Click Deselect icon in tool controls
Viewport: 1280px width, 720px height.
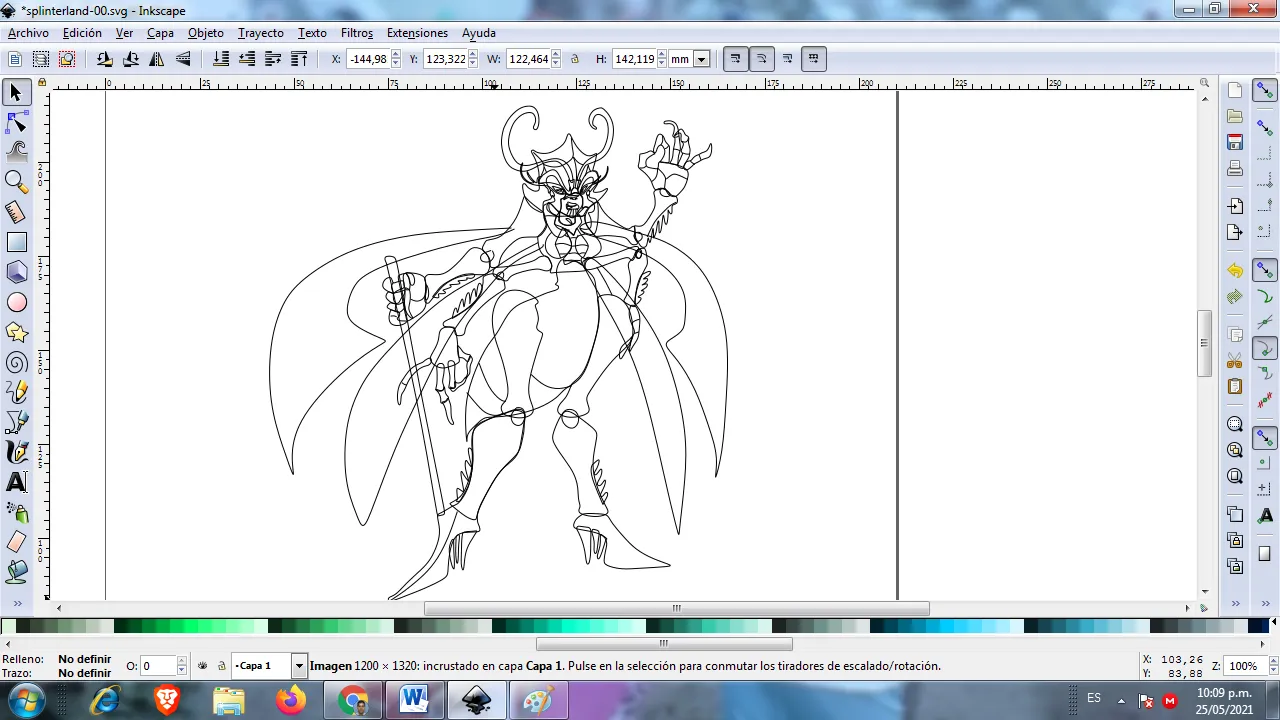pyautogui.click(x=67, y=59)
